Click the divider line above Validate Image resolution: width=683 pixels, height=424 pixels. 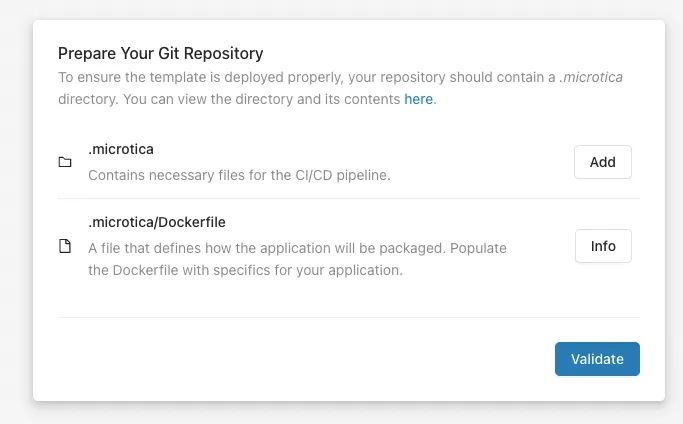point(348,317)
